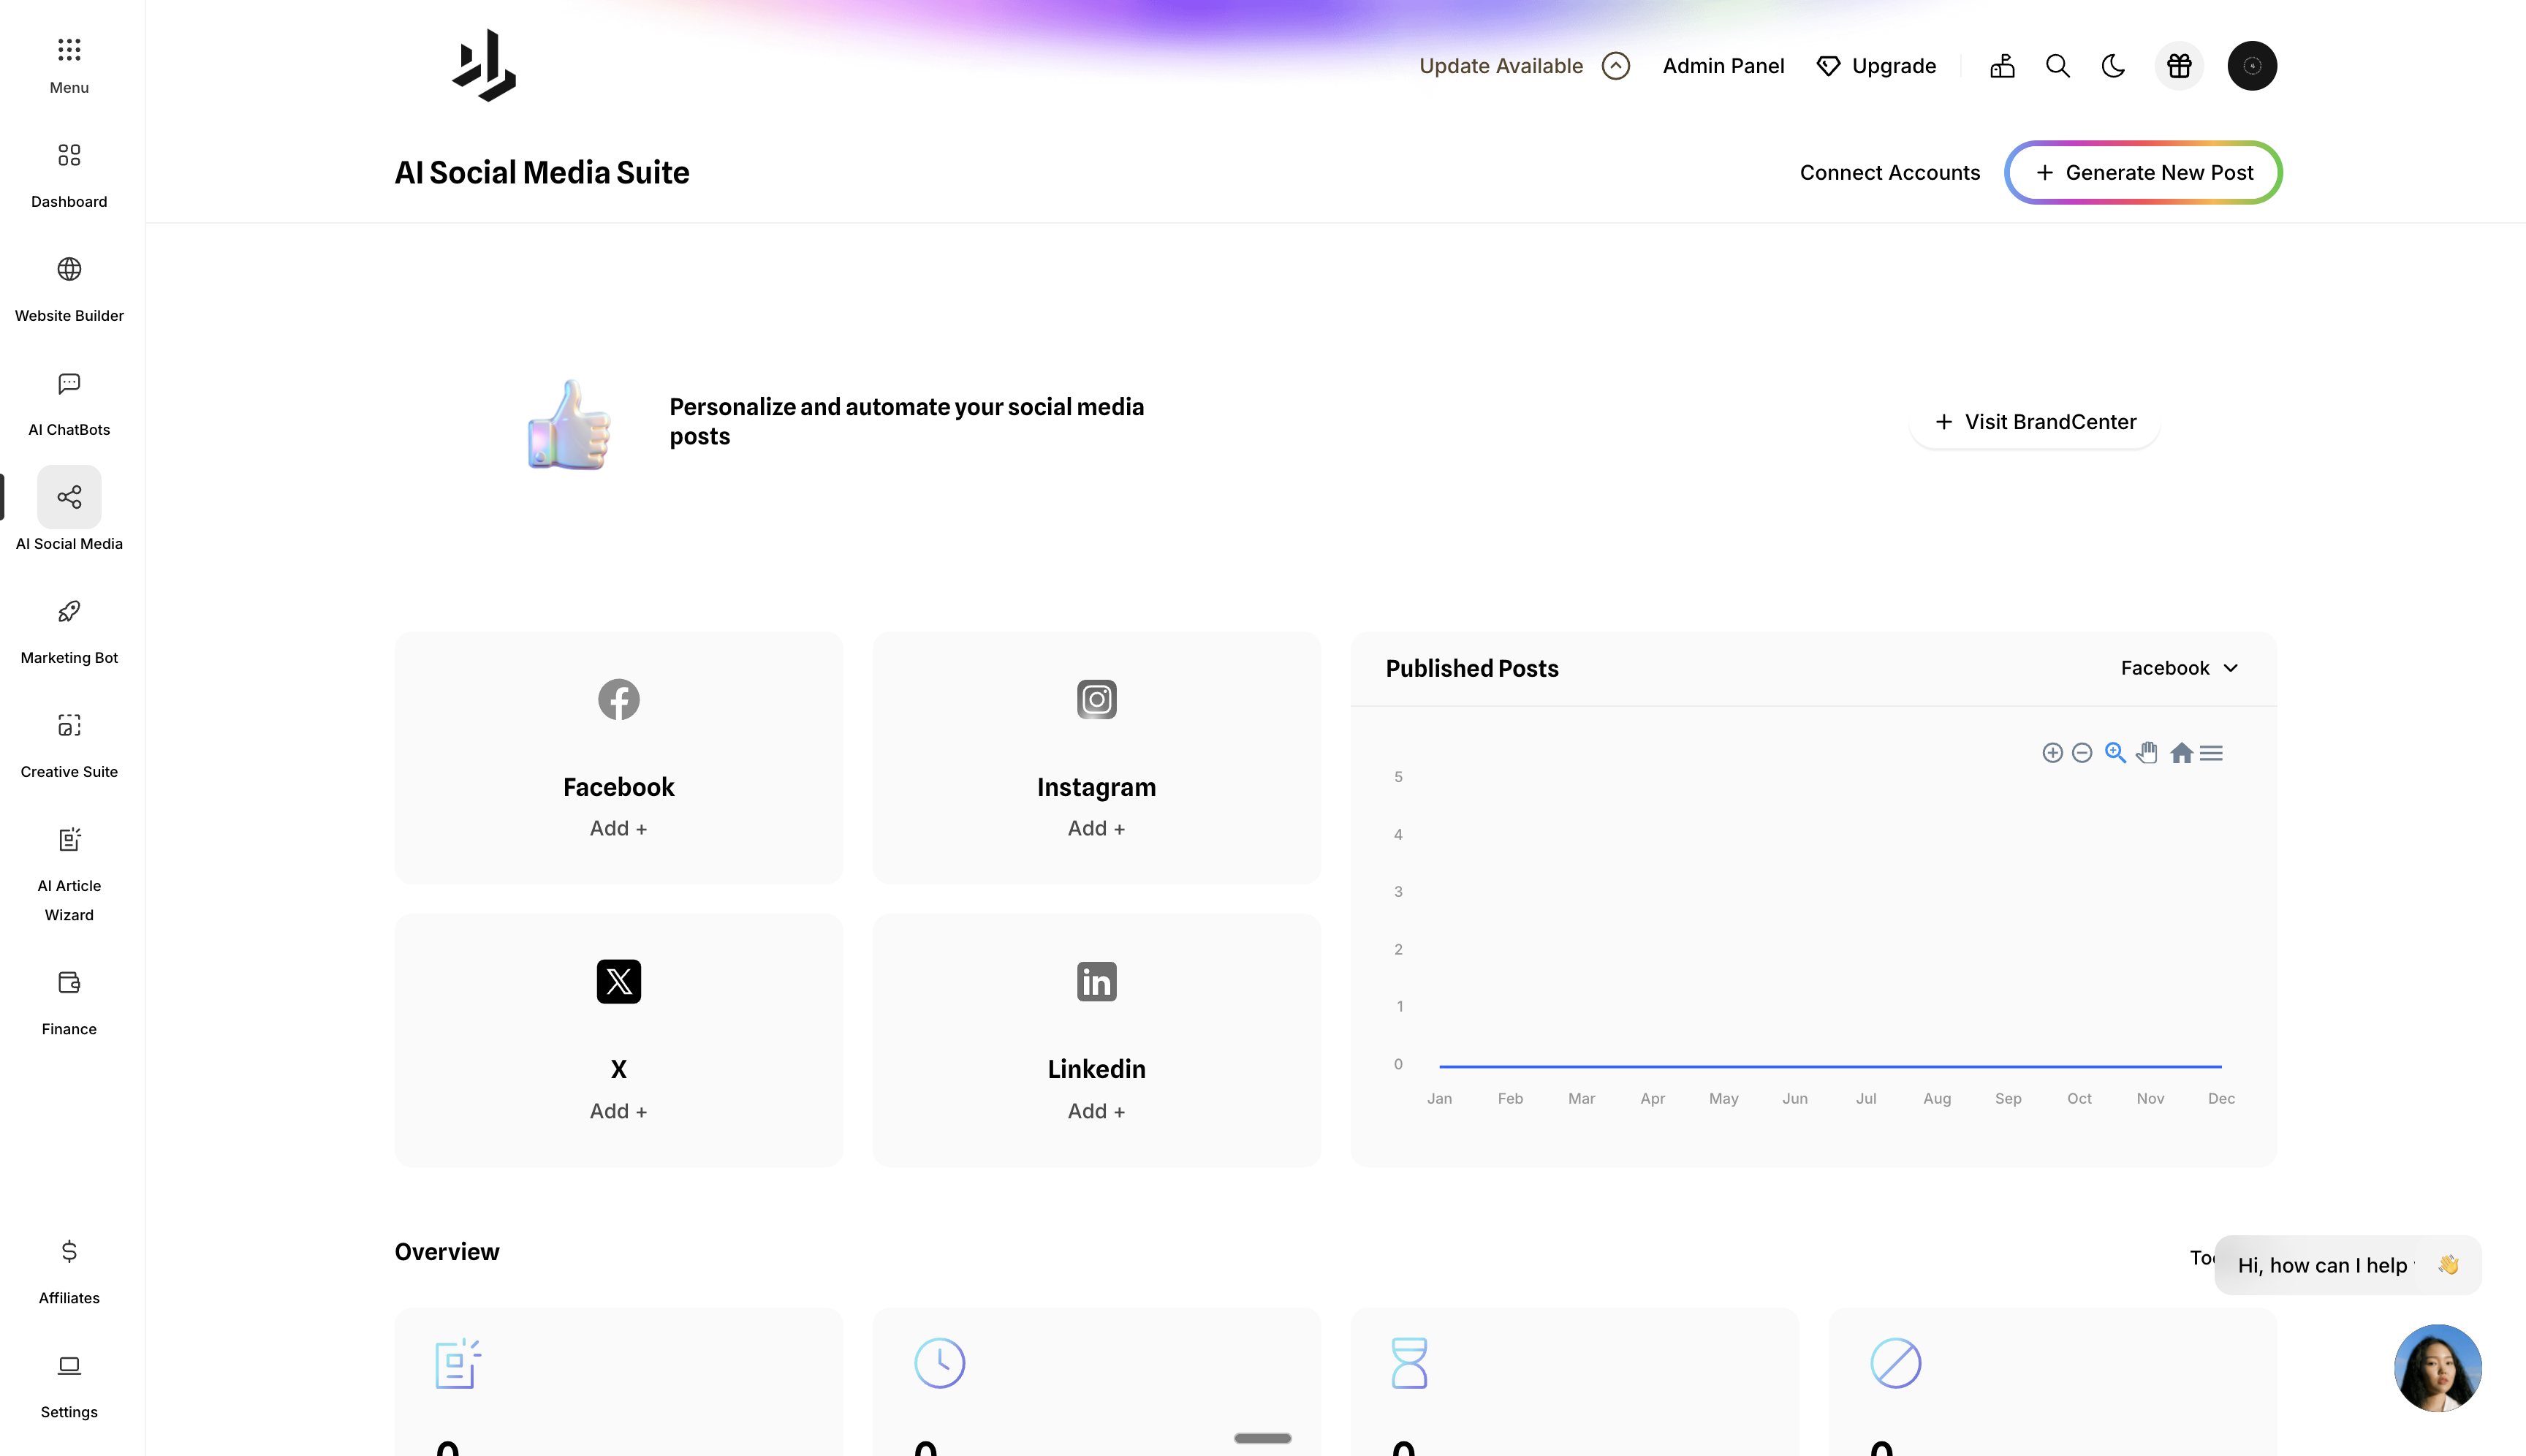Viewport: 2526px width, 1456px height.
Task: Select the Marketing Bot rocket icon
Action: 68,611
